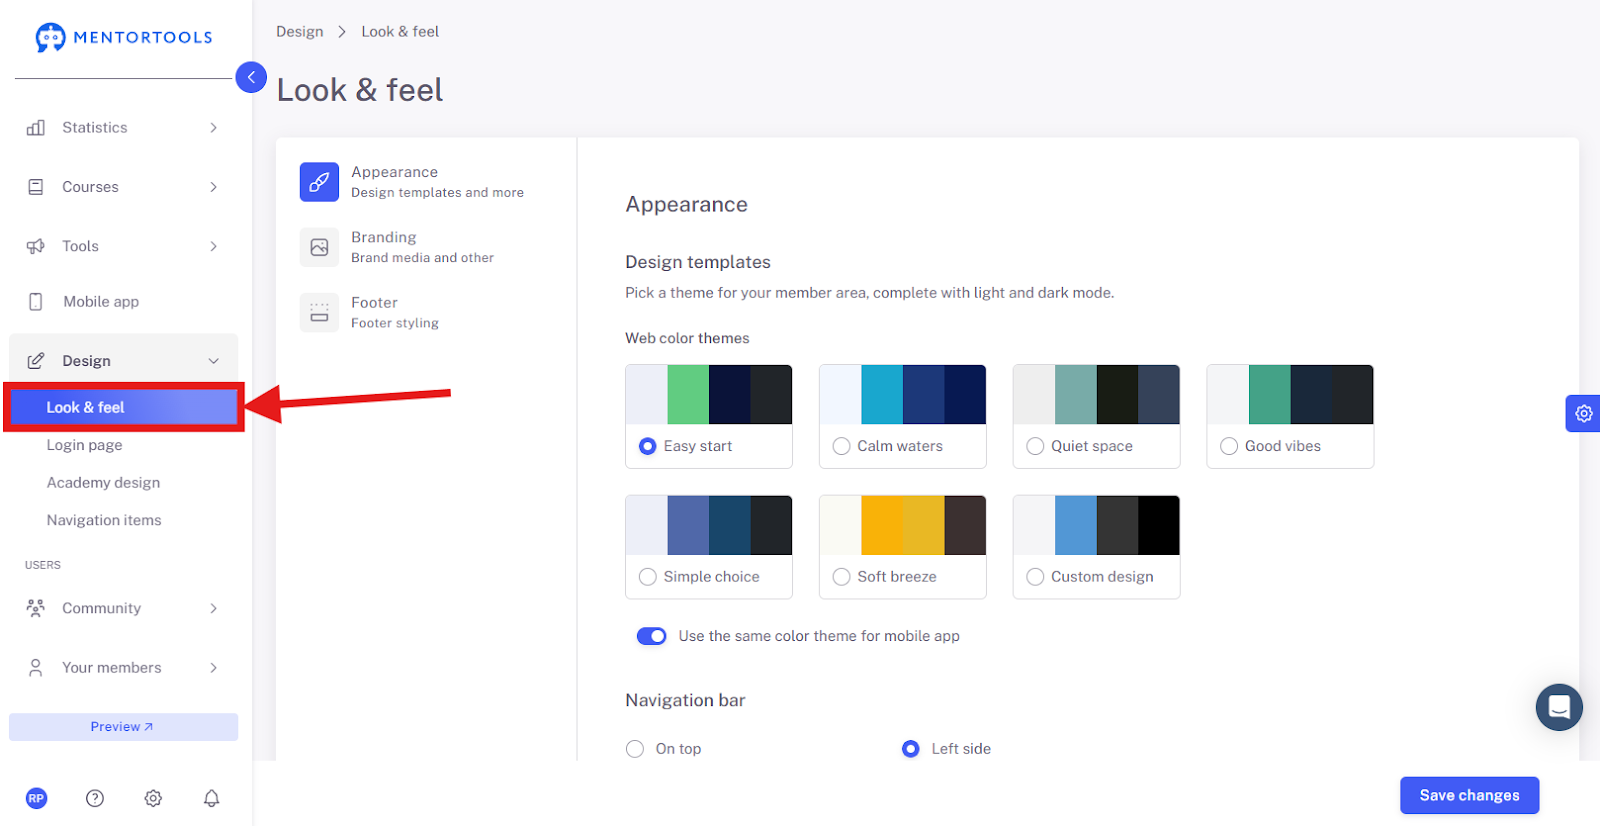Click Save changes button
This screenshot has height=826, width=1600.
(1469, 796)
